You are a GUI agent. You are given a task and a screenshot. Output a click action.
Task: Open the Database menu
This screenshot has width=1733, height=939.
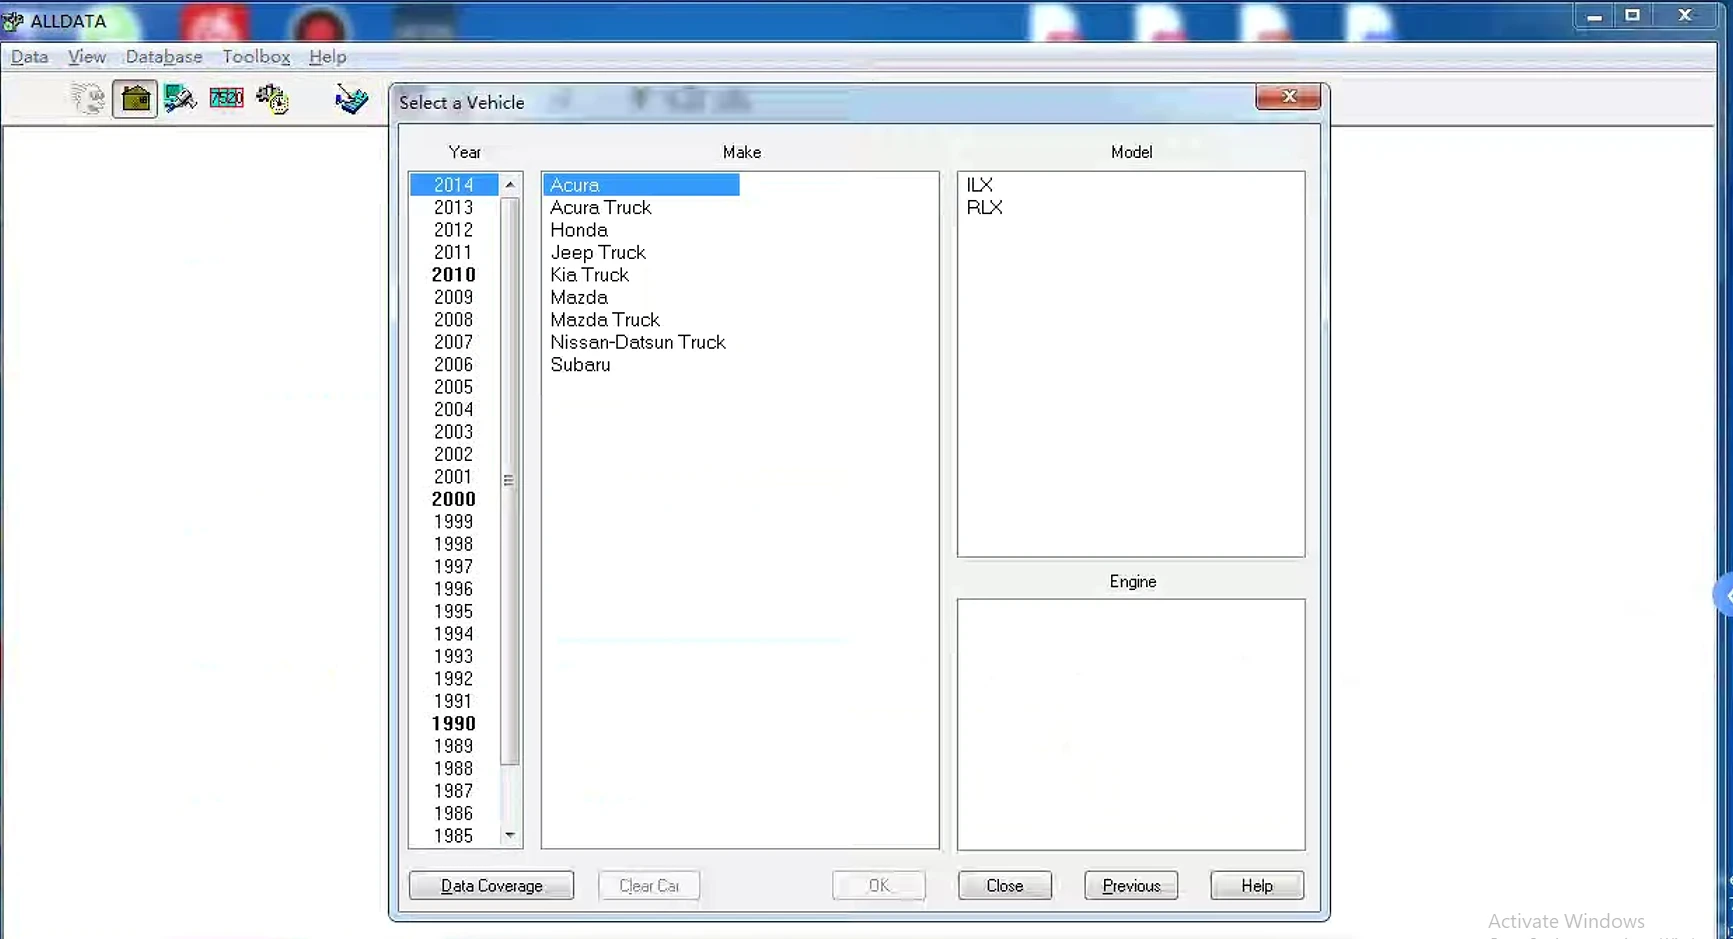[164, 57]
